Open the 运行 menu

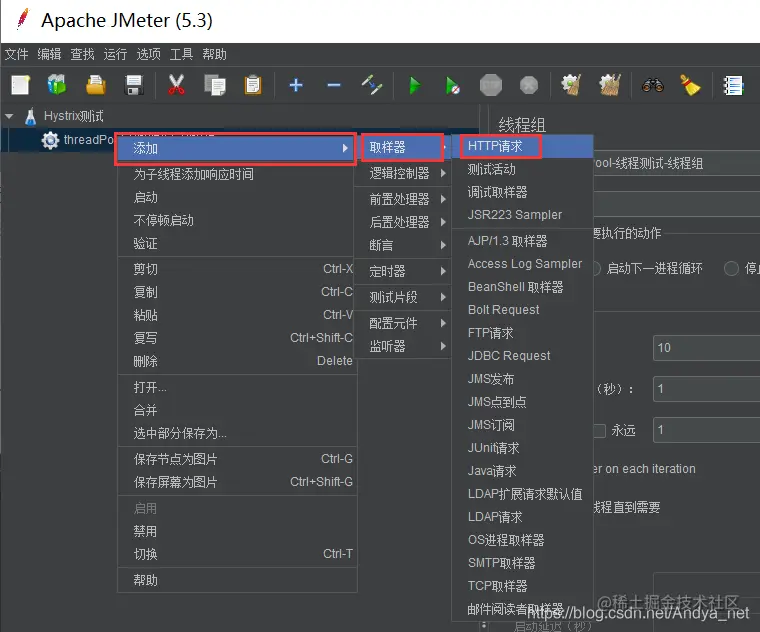point(115,54)
